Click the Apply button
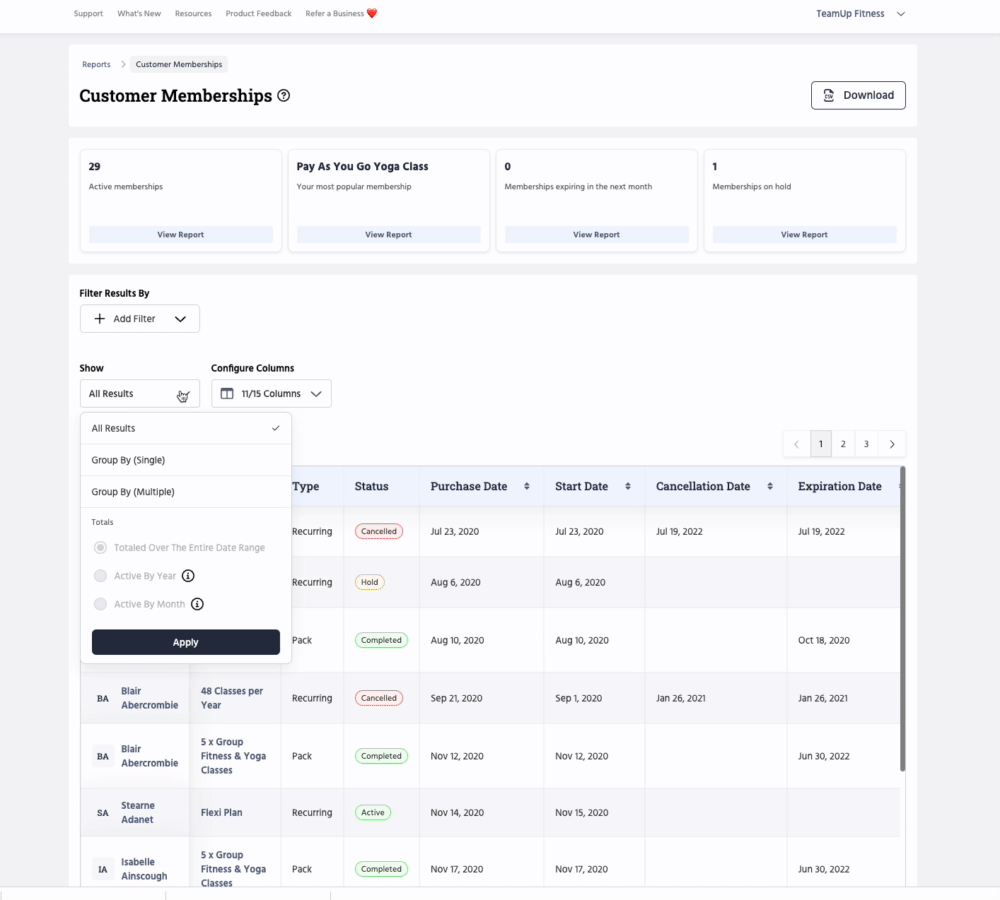Image resolution: width=1000 pixels, height=900 pixels. pyautogui.click(x=186, y=642)
